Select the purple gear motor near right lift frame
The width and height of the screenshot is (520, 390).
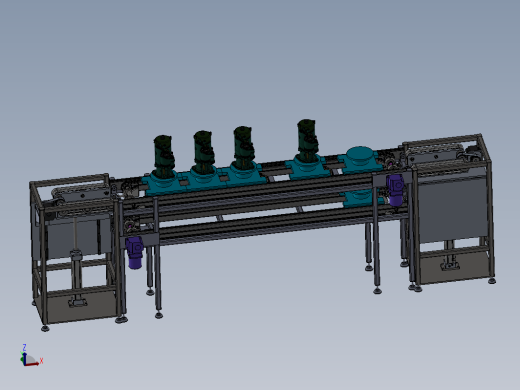tap(395, 190)
